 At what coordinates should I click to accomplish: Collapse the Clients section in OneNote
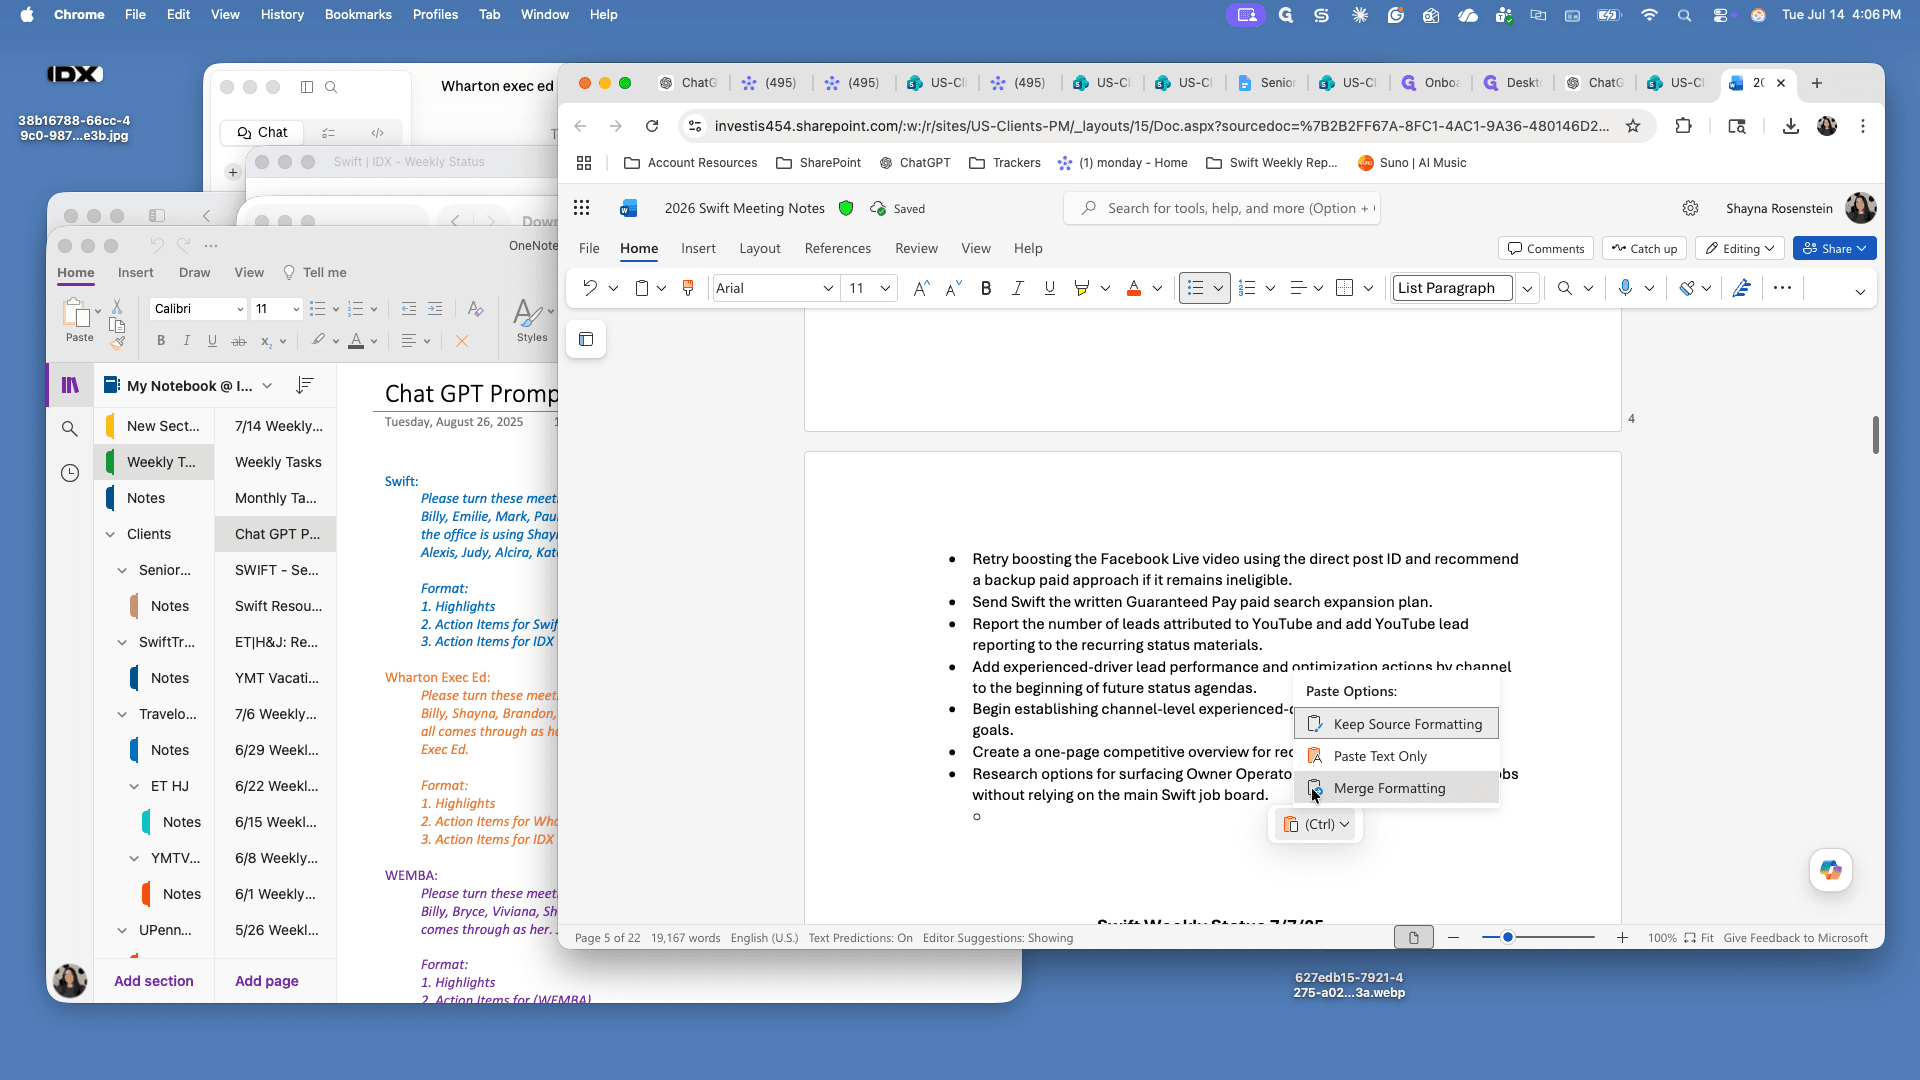(110, 534)
